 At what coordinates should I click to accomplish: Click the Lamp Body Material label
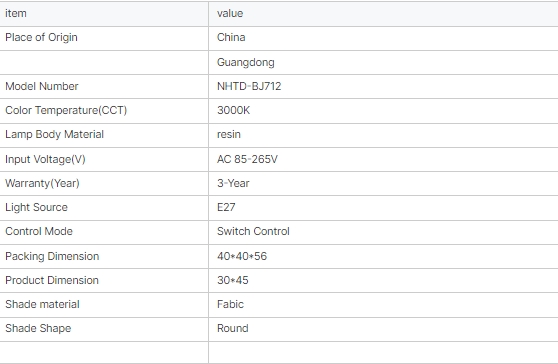pos(54,134)
